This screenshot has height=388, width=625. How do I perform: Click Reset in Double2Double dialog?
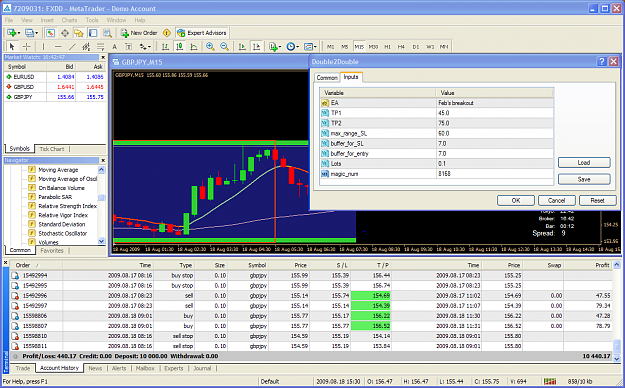point(597,201)
